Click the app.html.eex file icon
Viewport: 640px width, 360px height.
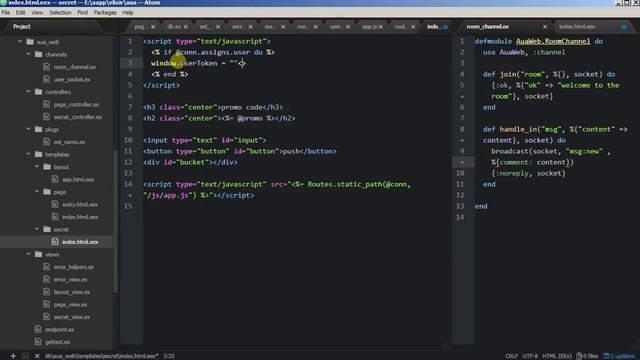pos(55,179)
